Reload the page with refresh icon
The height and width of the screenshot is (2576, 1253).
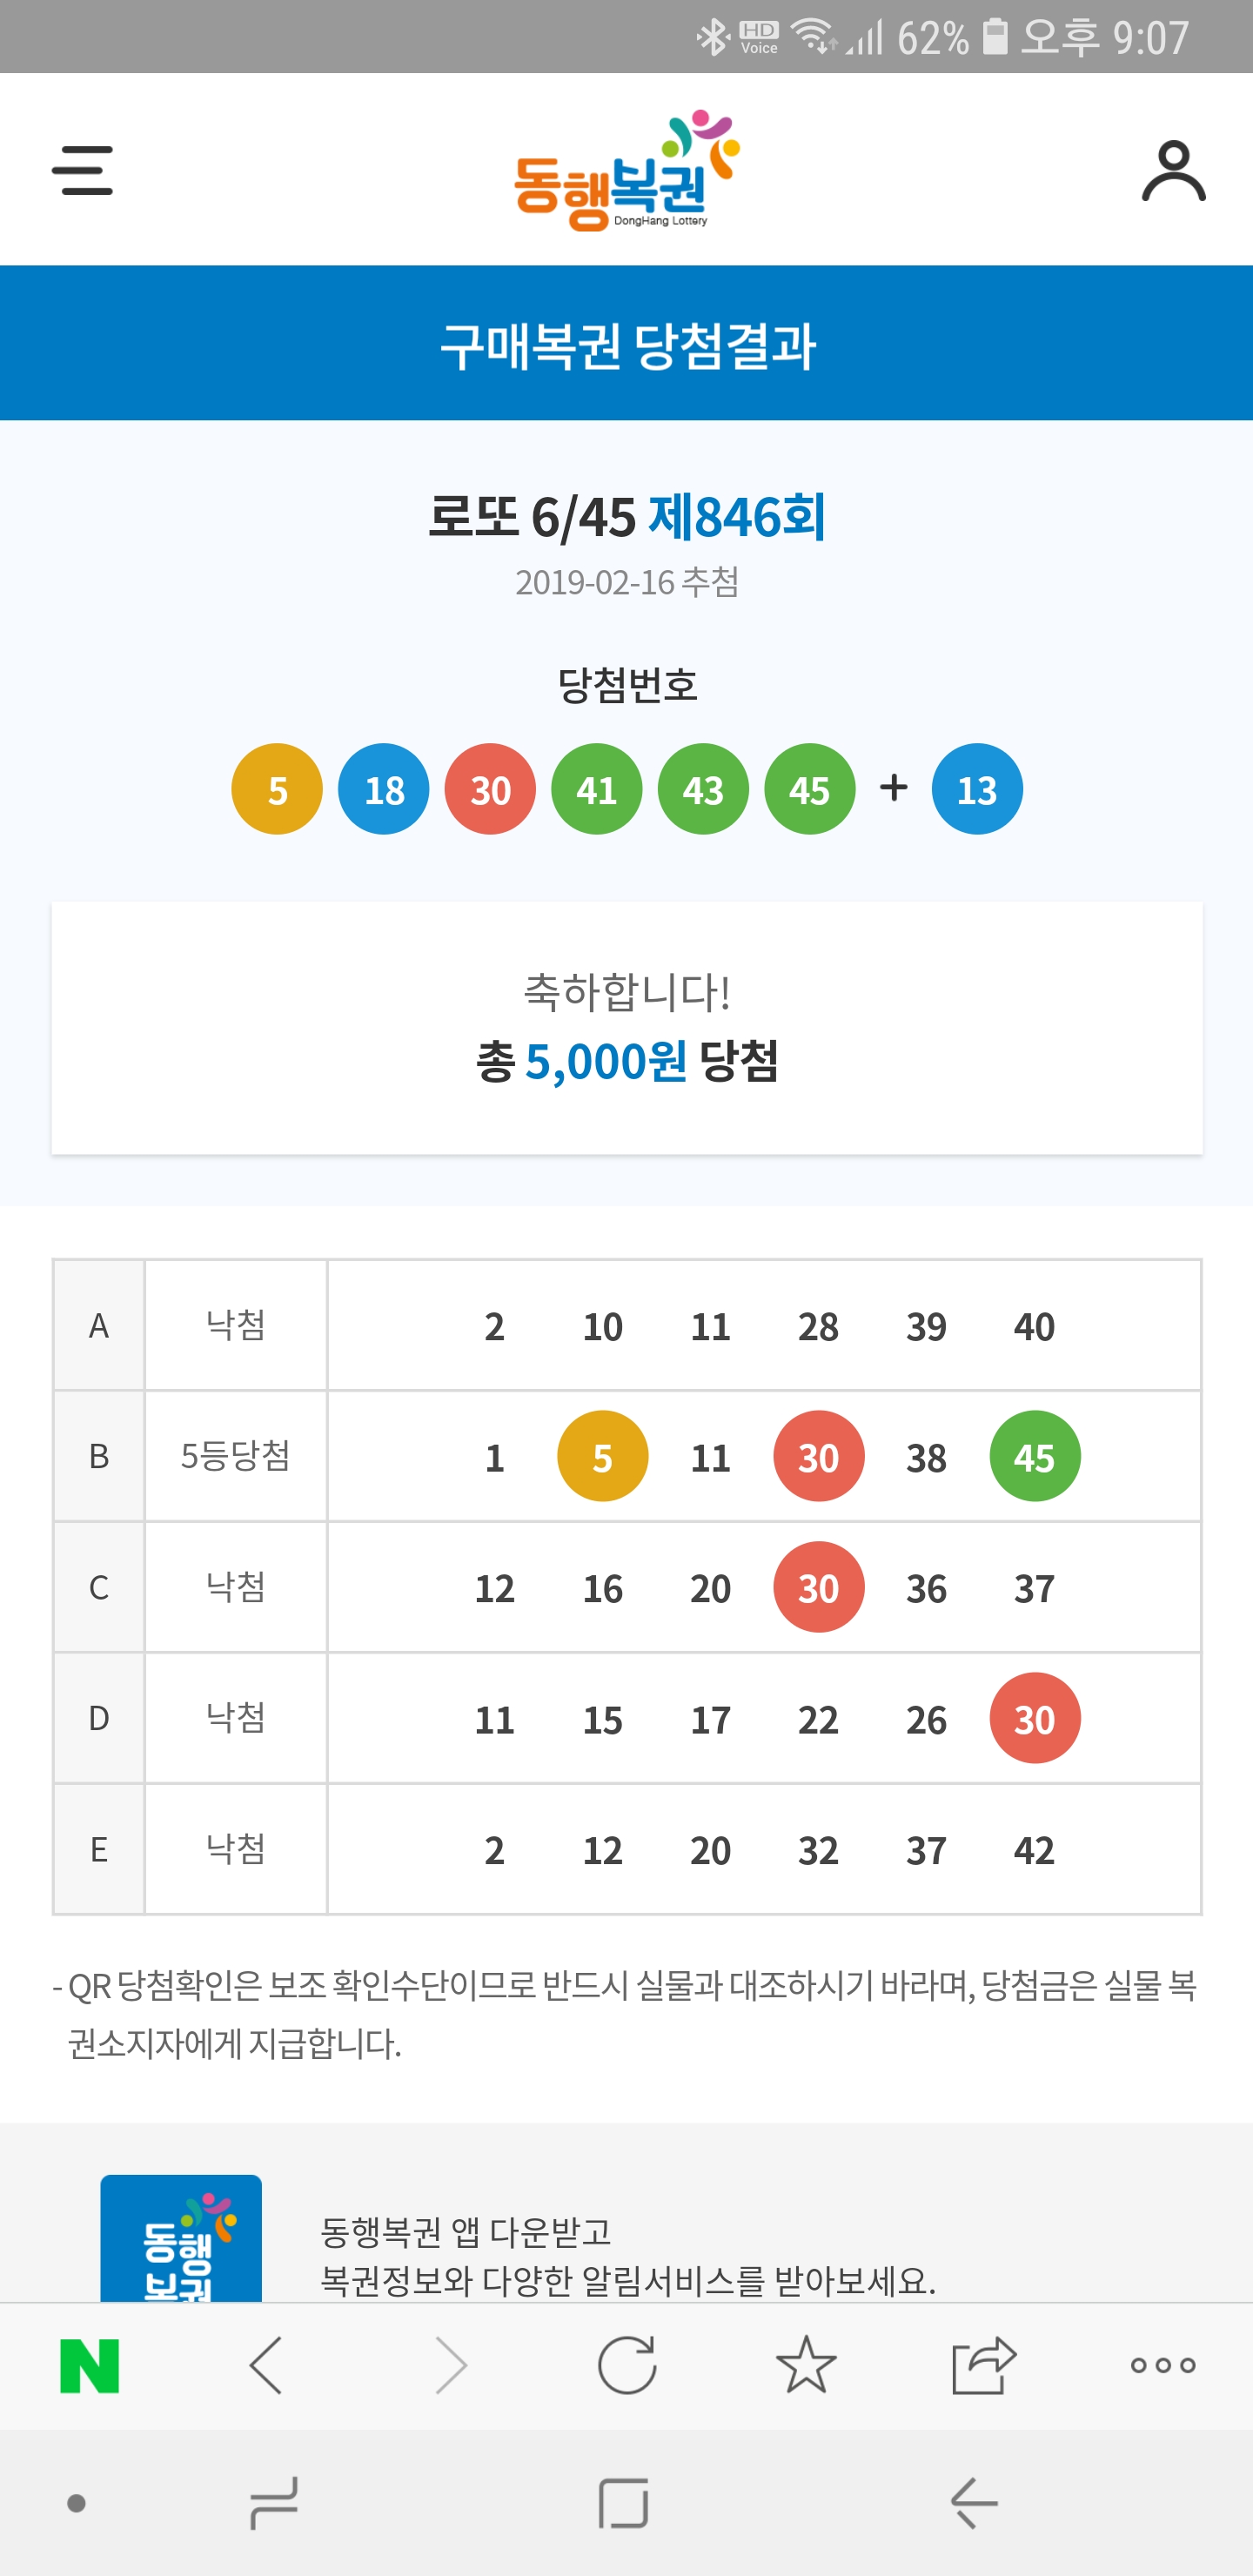627,2366
